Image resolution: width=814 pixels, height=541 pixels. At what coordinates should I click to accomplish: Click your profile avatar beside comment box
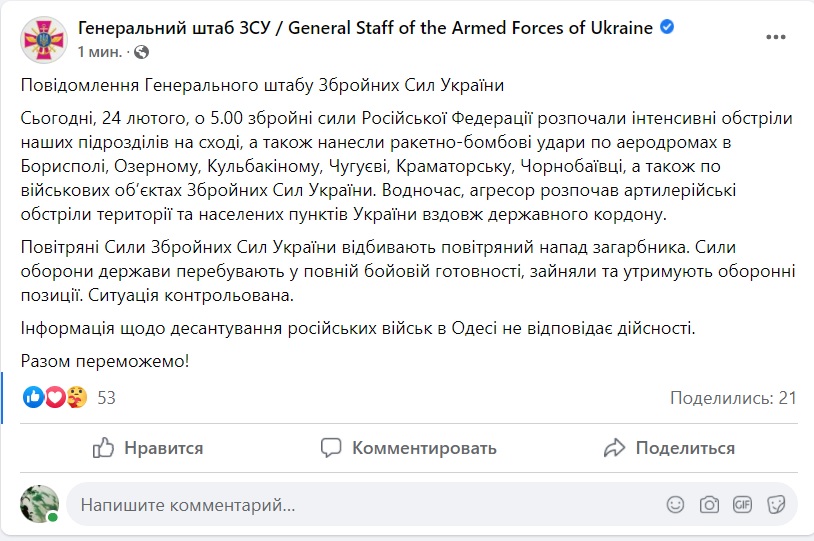(x=40, y=504)
